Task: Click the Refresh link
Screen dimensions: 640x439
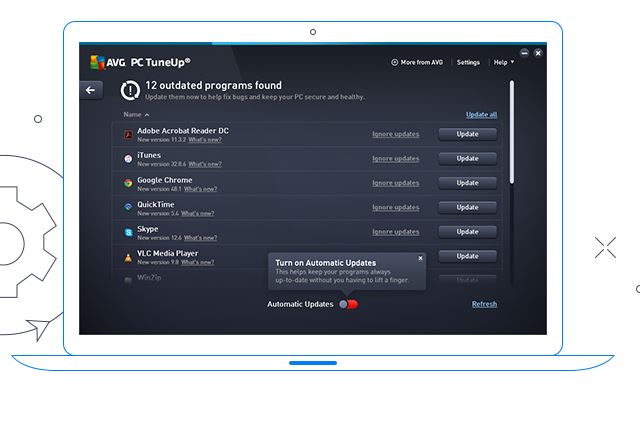Action: click(x=484, y=304)
